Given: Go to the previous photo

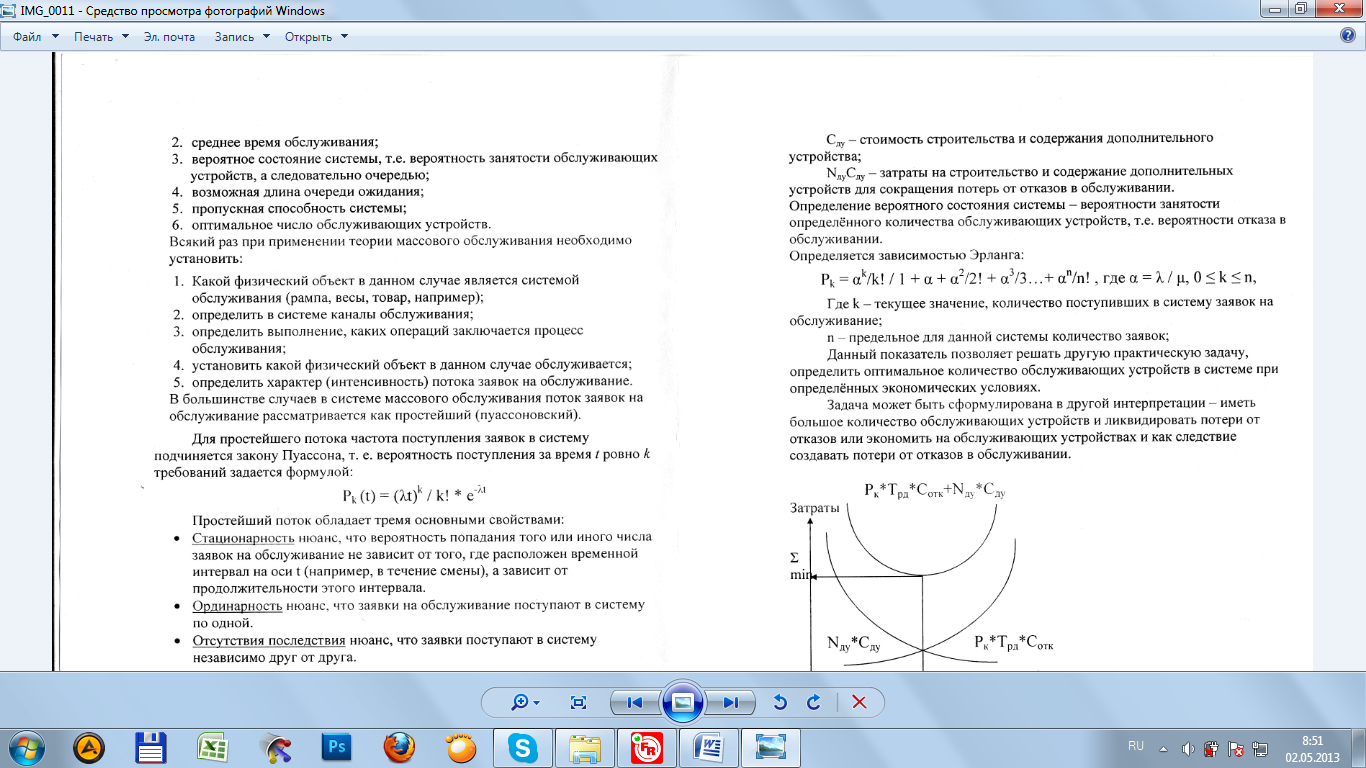Looking at the screenshot, I should tap(634, 702).
